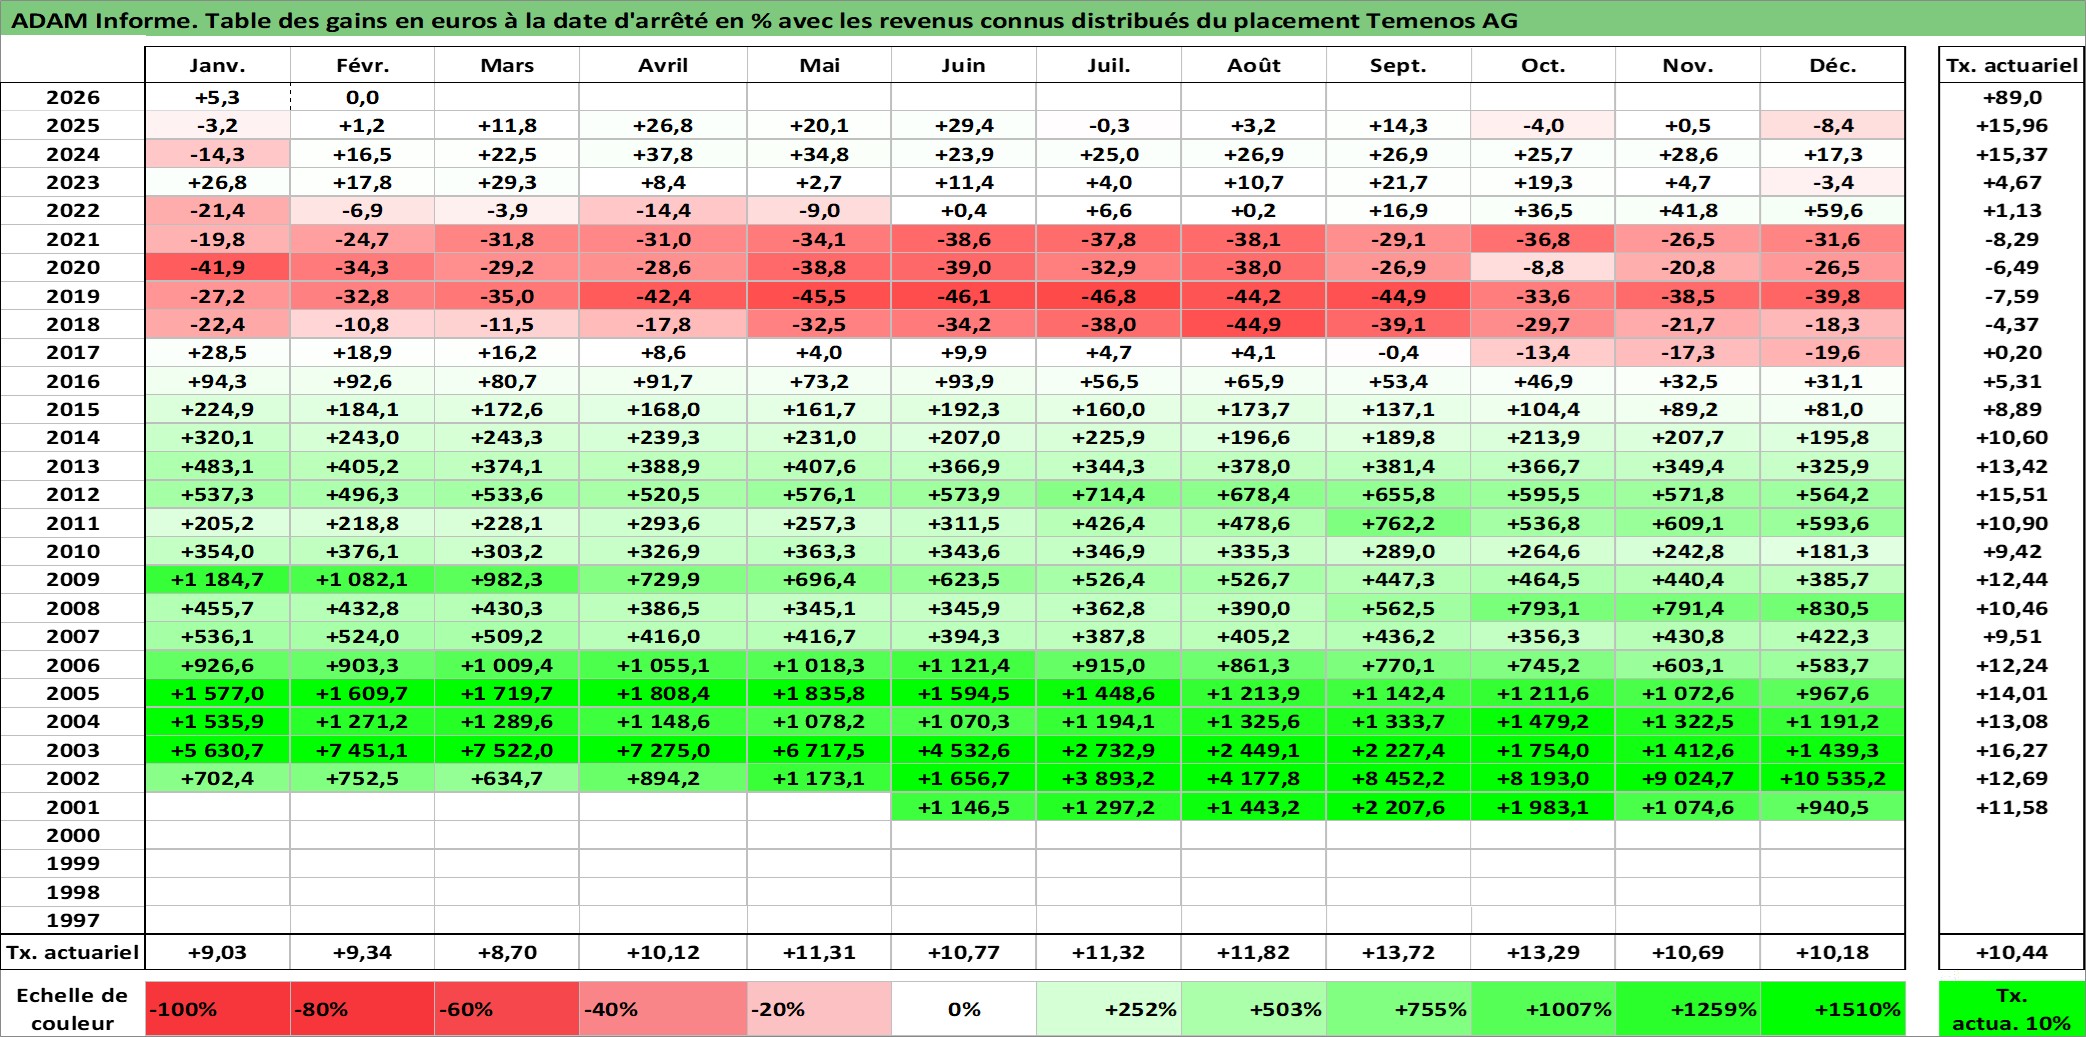
Task: Select cell -46,8 for July 2019
Action: pos(1108,296)
